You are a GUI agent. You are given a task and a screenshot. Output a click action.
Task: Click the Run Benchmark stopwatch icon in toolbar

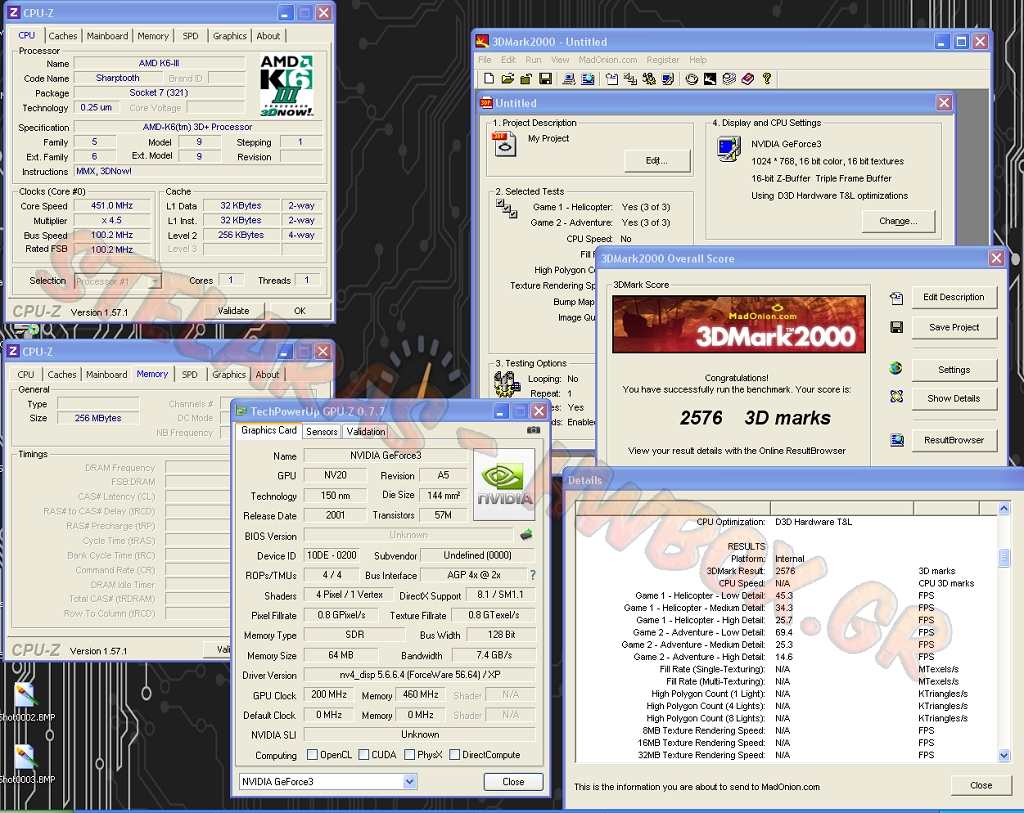[692, 79]
